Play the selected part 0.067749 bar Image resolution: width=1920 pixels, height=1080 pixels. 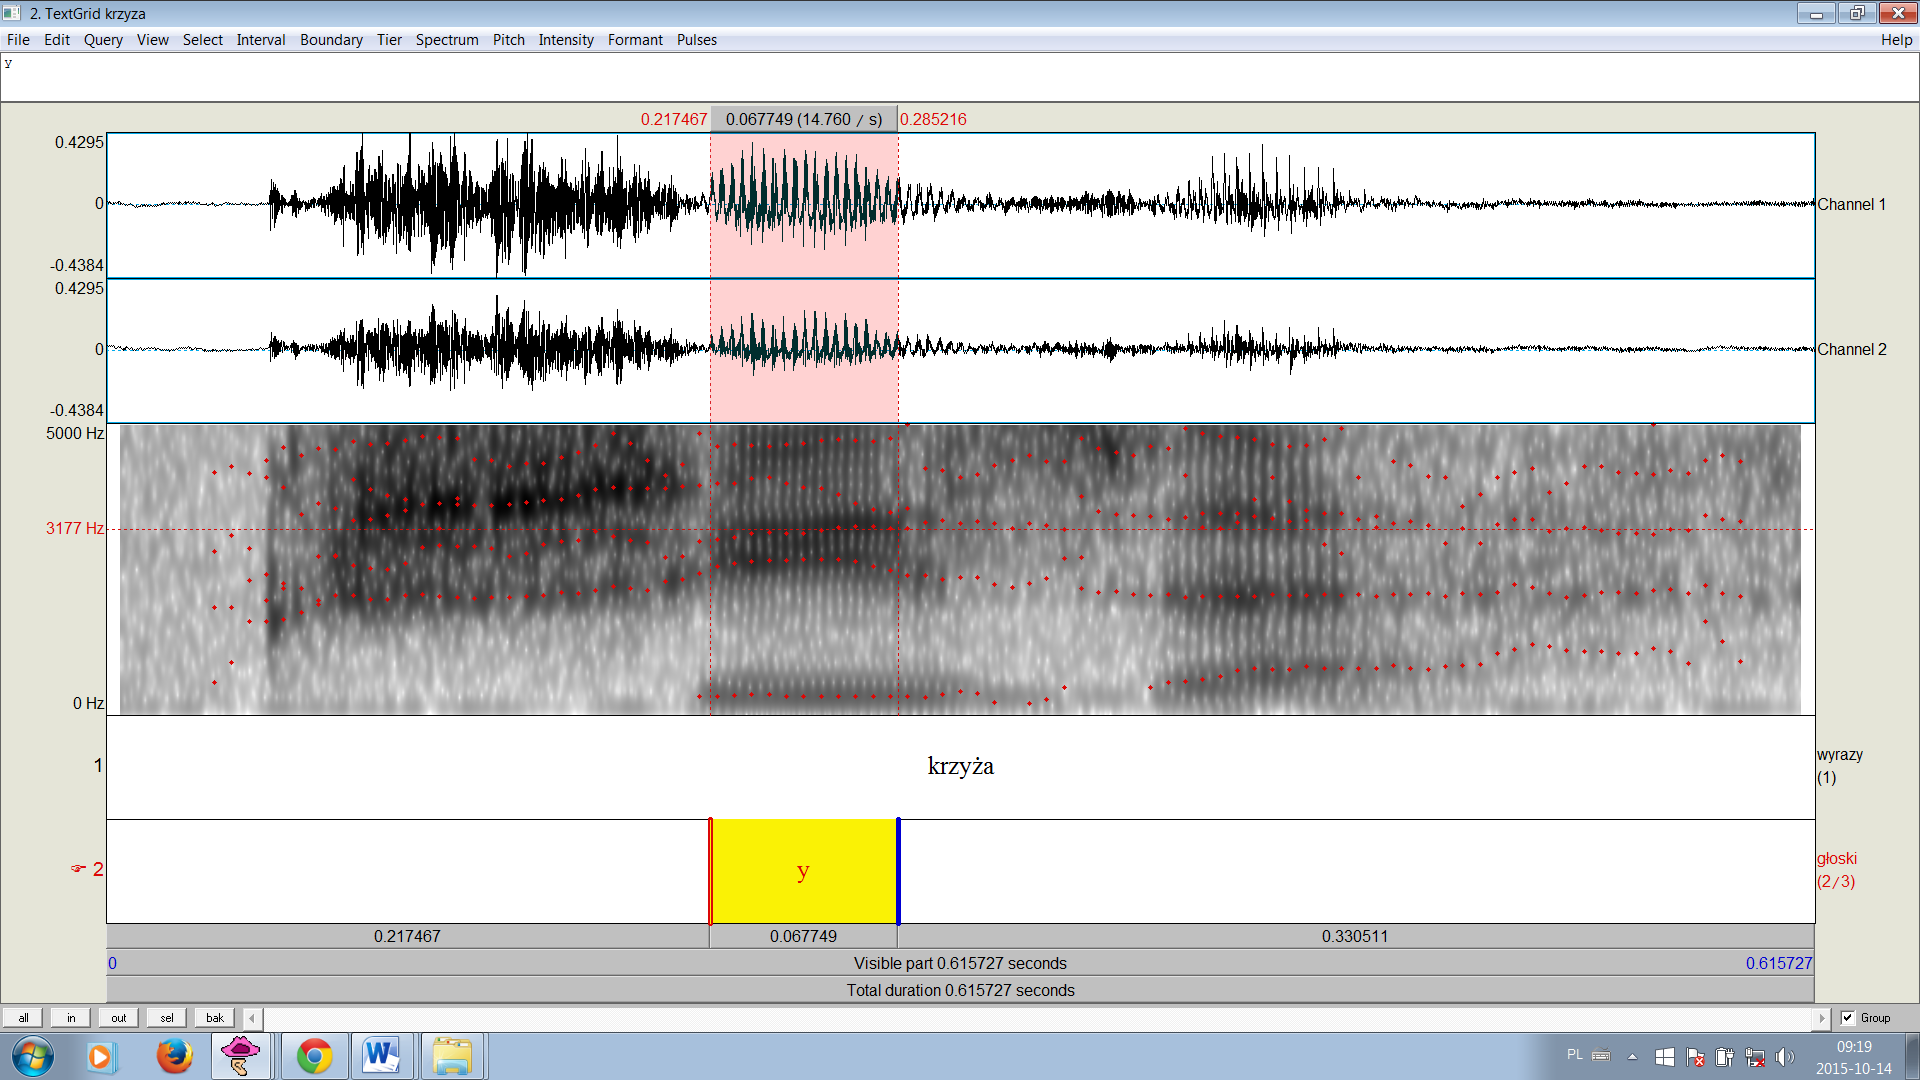(x=804, y=936)
